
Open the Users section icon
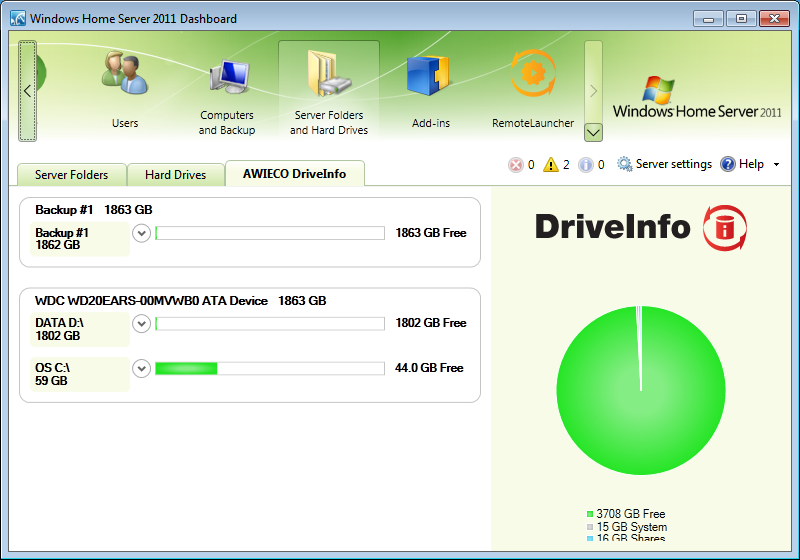click(x=124, y=73)
